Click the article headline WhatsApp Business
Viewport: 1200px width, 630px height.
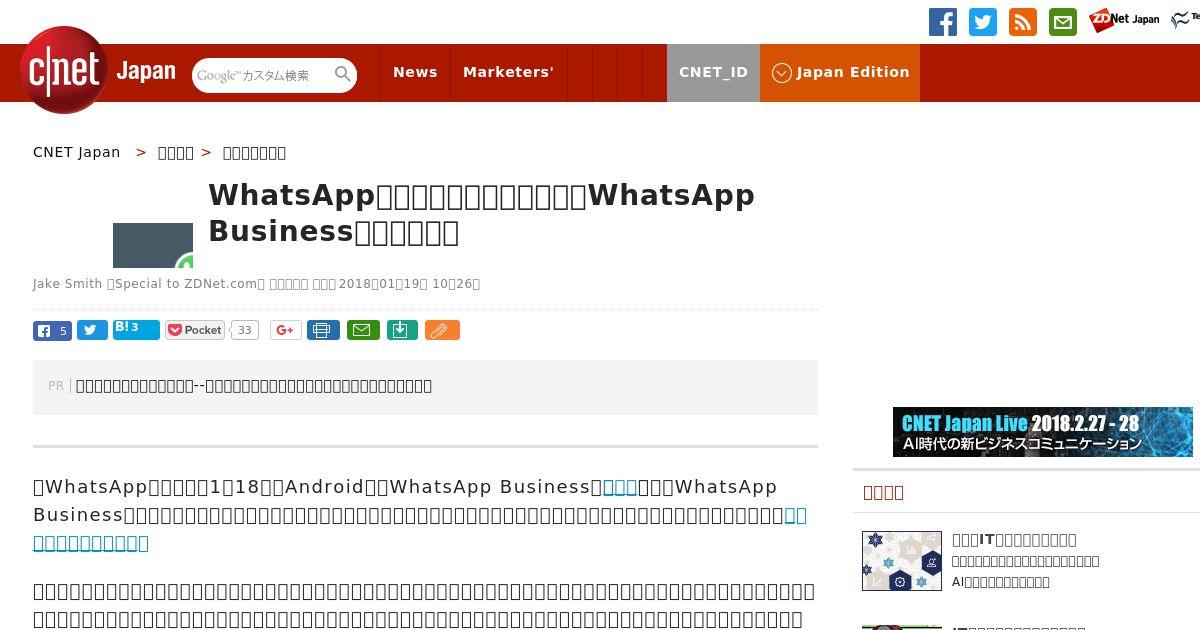pyautogui.click(x=481, y=212)
